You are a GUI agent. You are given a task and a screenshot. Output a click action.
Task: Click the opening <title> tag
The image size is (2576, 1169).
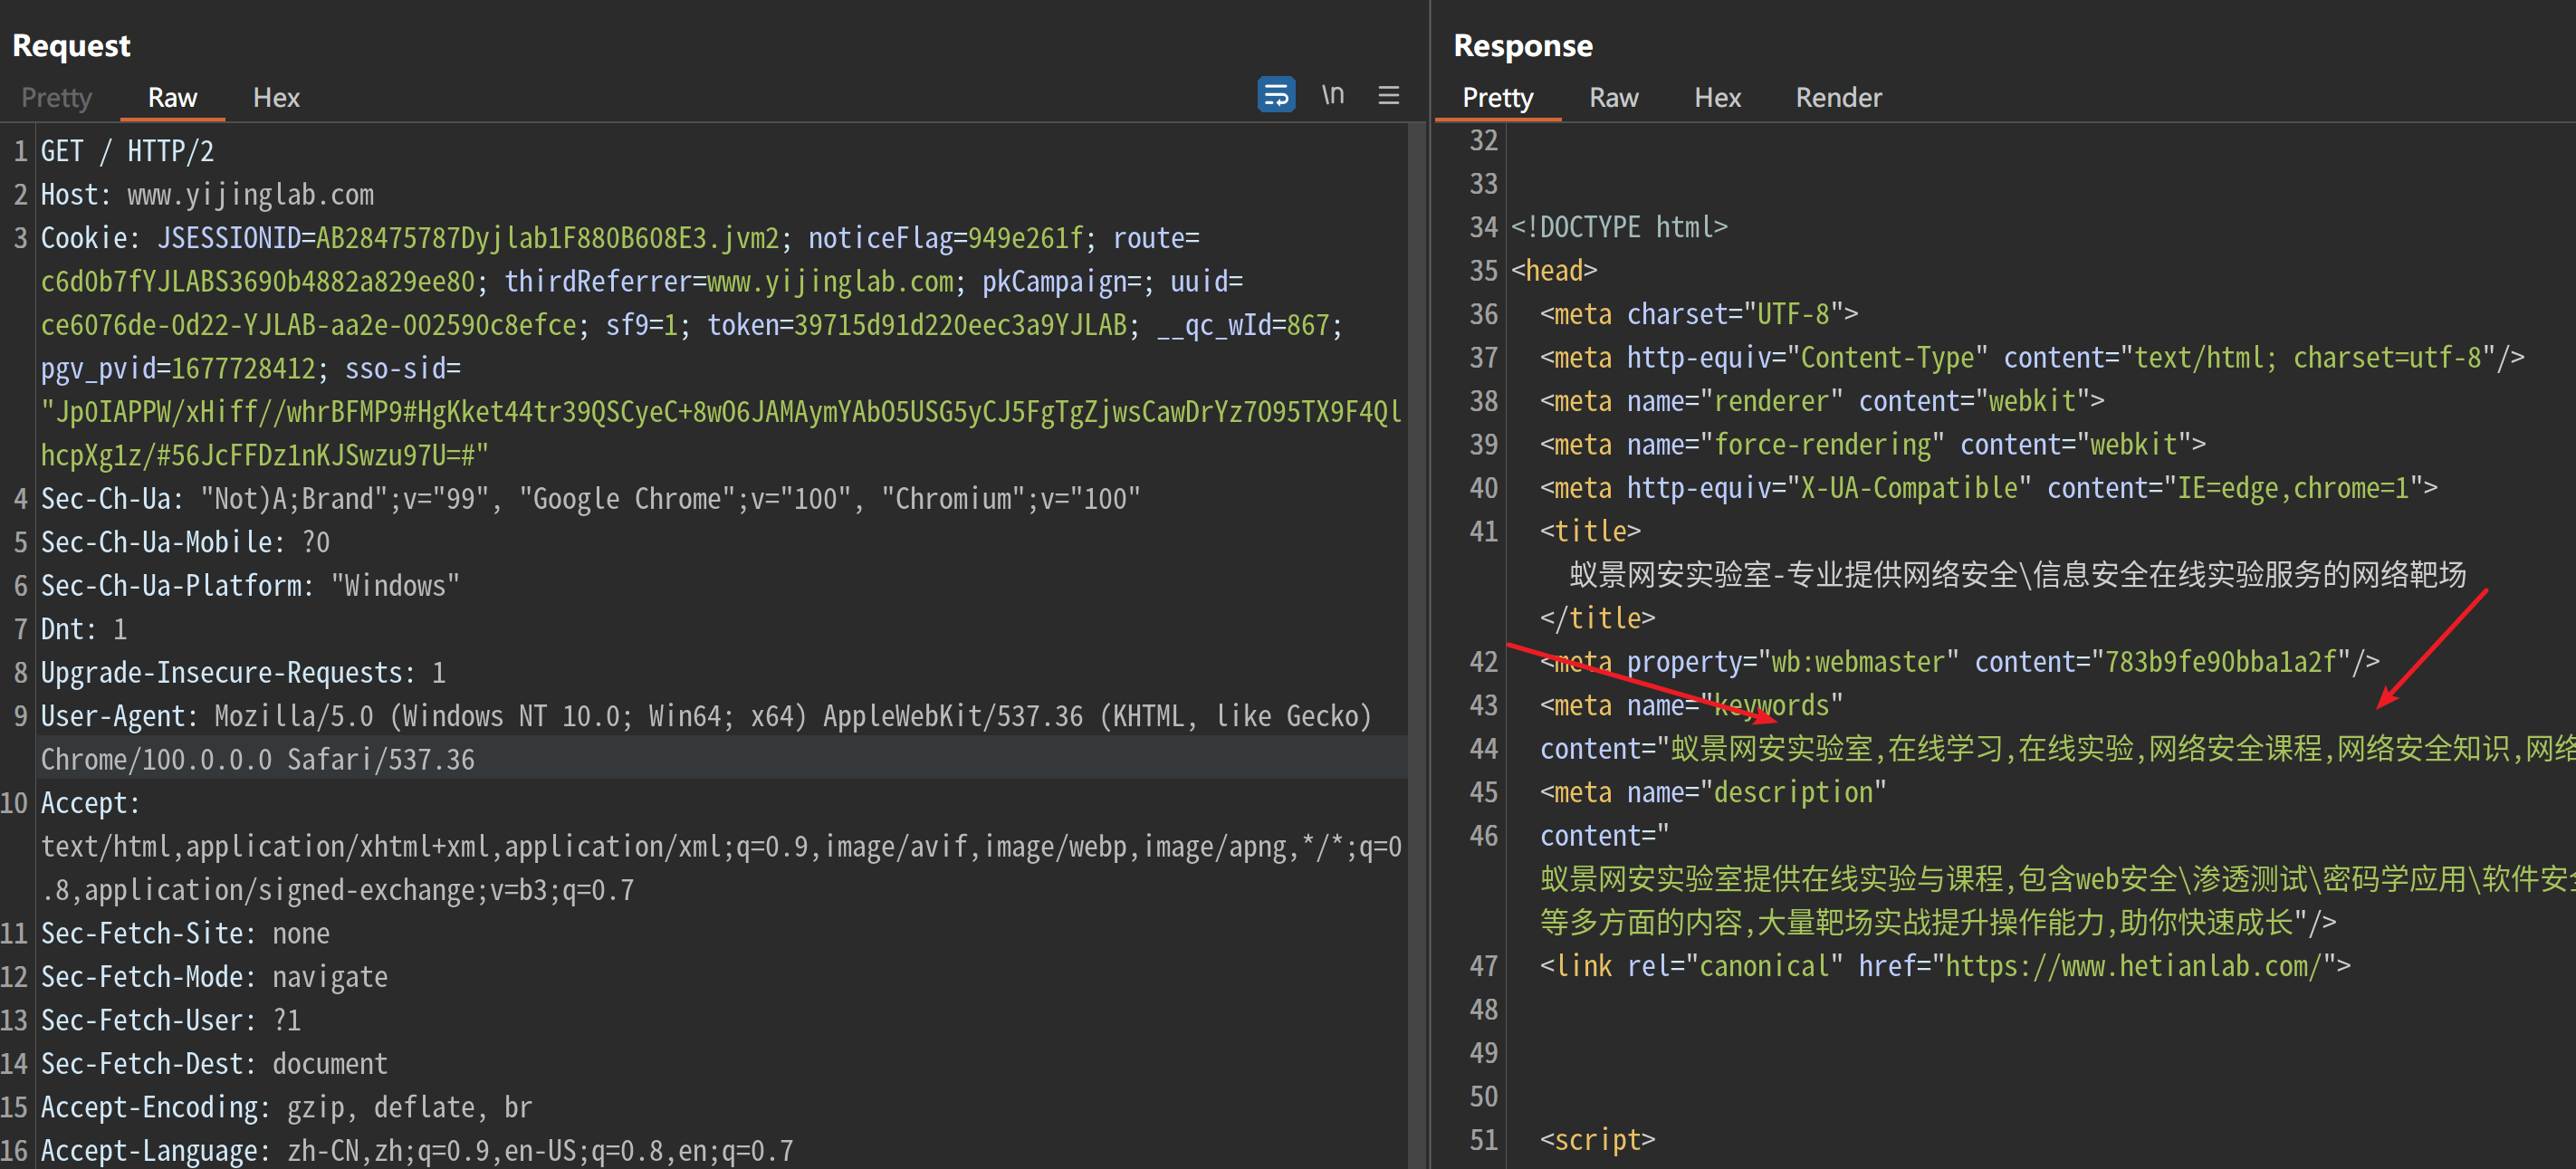coord(1590,532)
